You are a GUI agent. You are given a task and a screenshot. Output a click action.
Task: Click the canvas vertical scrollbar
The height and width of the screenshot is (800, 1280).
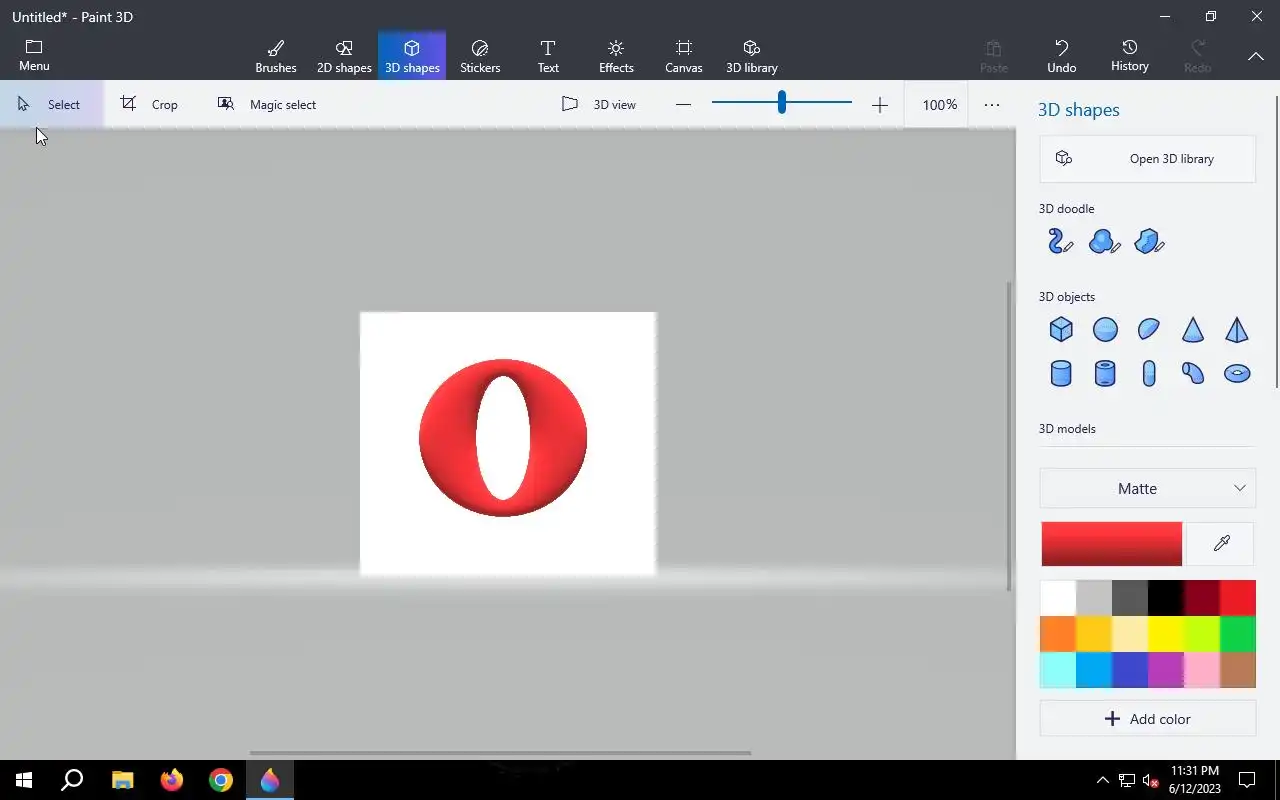1008,435
